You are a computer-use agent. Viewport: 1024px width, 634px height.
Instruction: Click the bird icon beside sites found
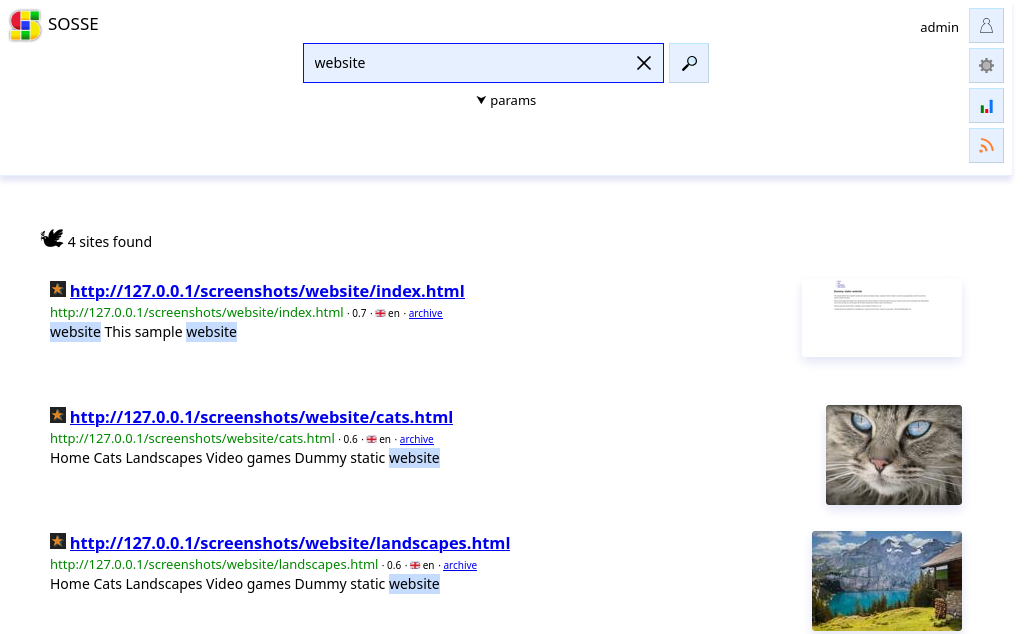pyautogui.click(x=52, y=238)
